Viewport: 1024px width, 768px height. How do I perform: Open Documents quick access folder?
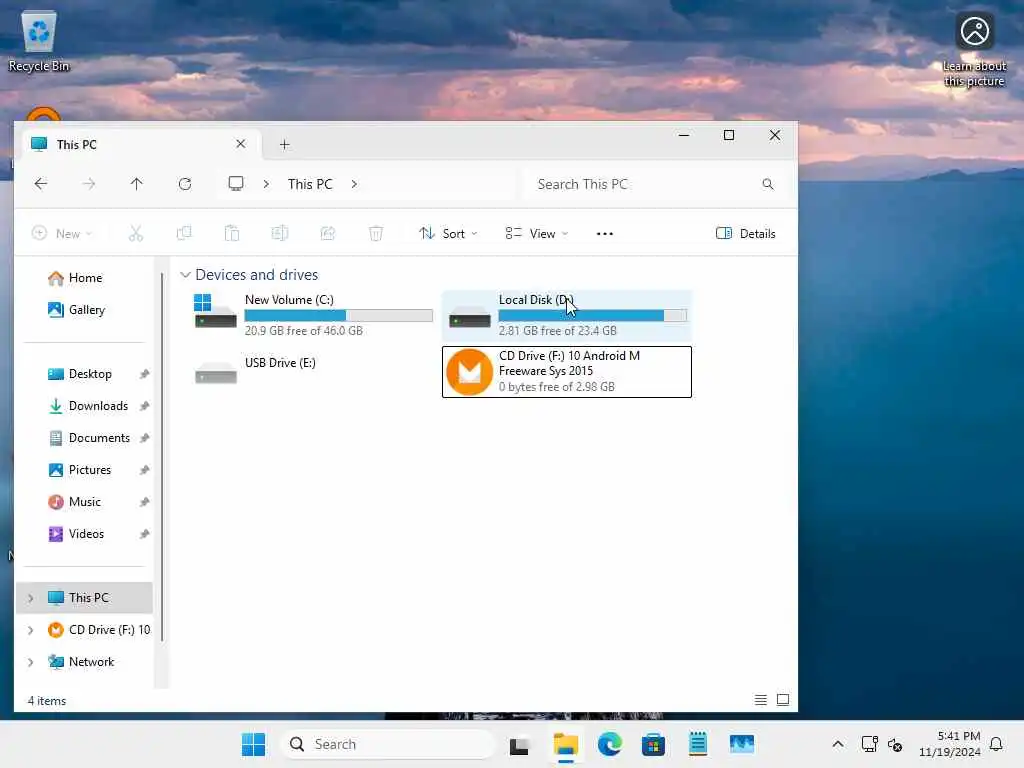point(84,438)
